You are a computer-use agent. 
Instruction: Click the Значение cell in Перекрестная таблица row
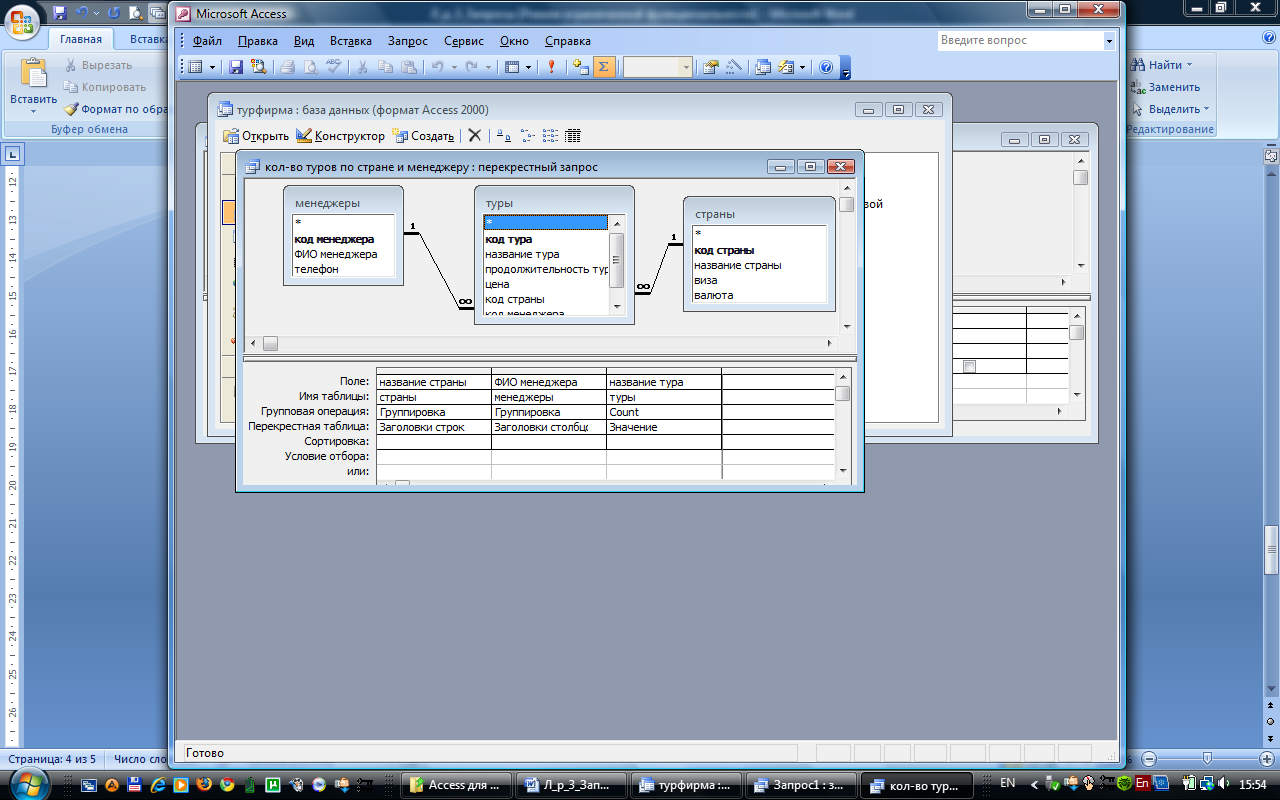(x=663, y=427)
